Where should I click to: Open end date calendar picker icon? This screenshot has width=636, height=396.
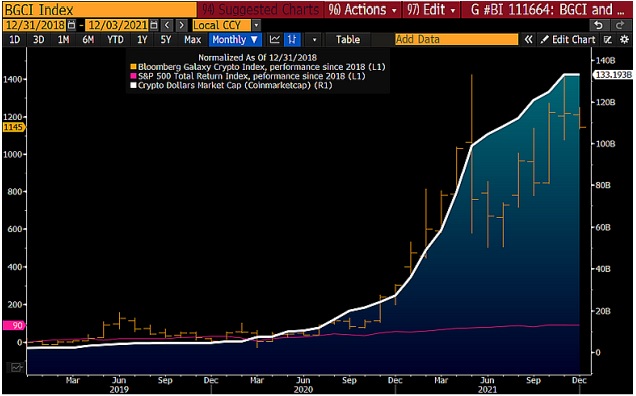click(154, 25)
